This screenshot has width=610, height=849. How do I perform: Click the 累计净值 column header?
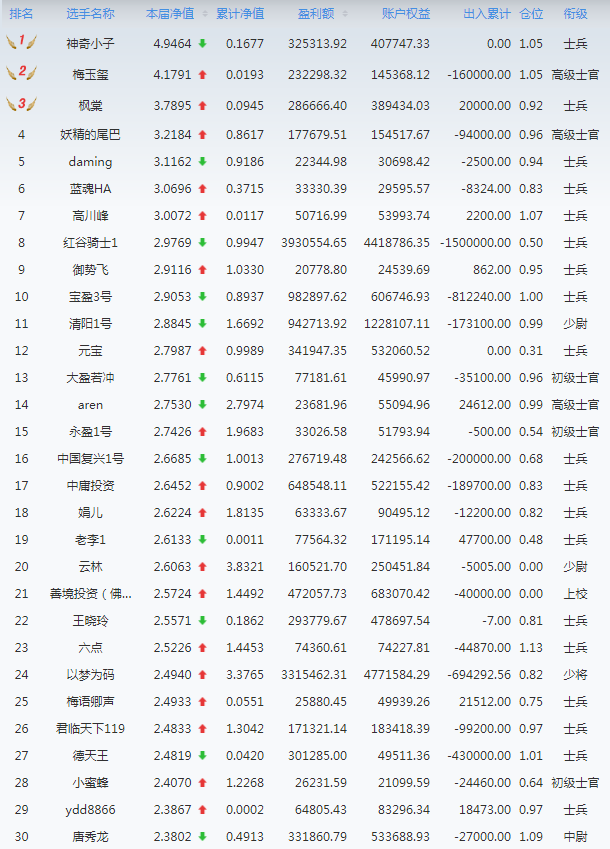point(240,14)
